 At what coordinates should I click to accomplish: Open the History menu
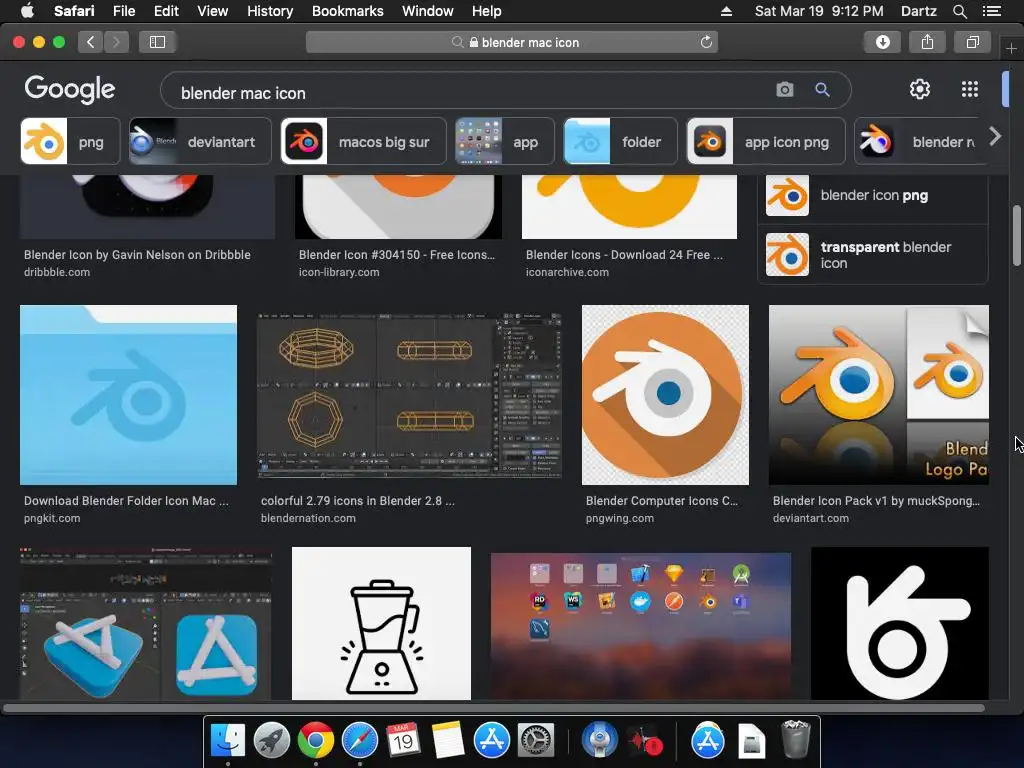click(x=270, y=11)
